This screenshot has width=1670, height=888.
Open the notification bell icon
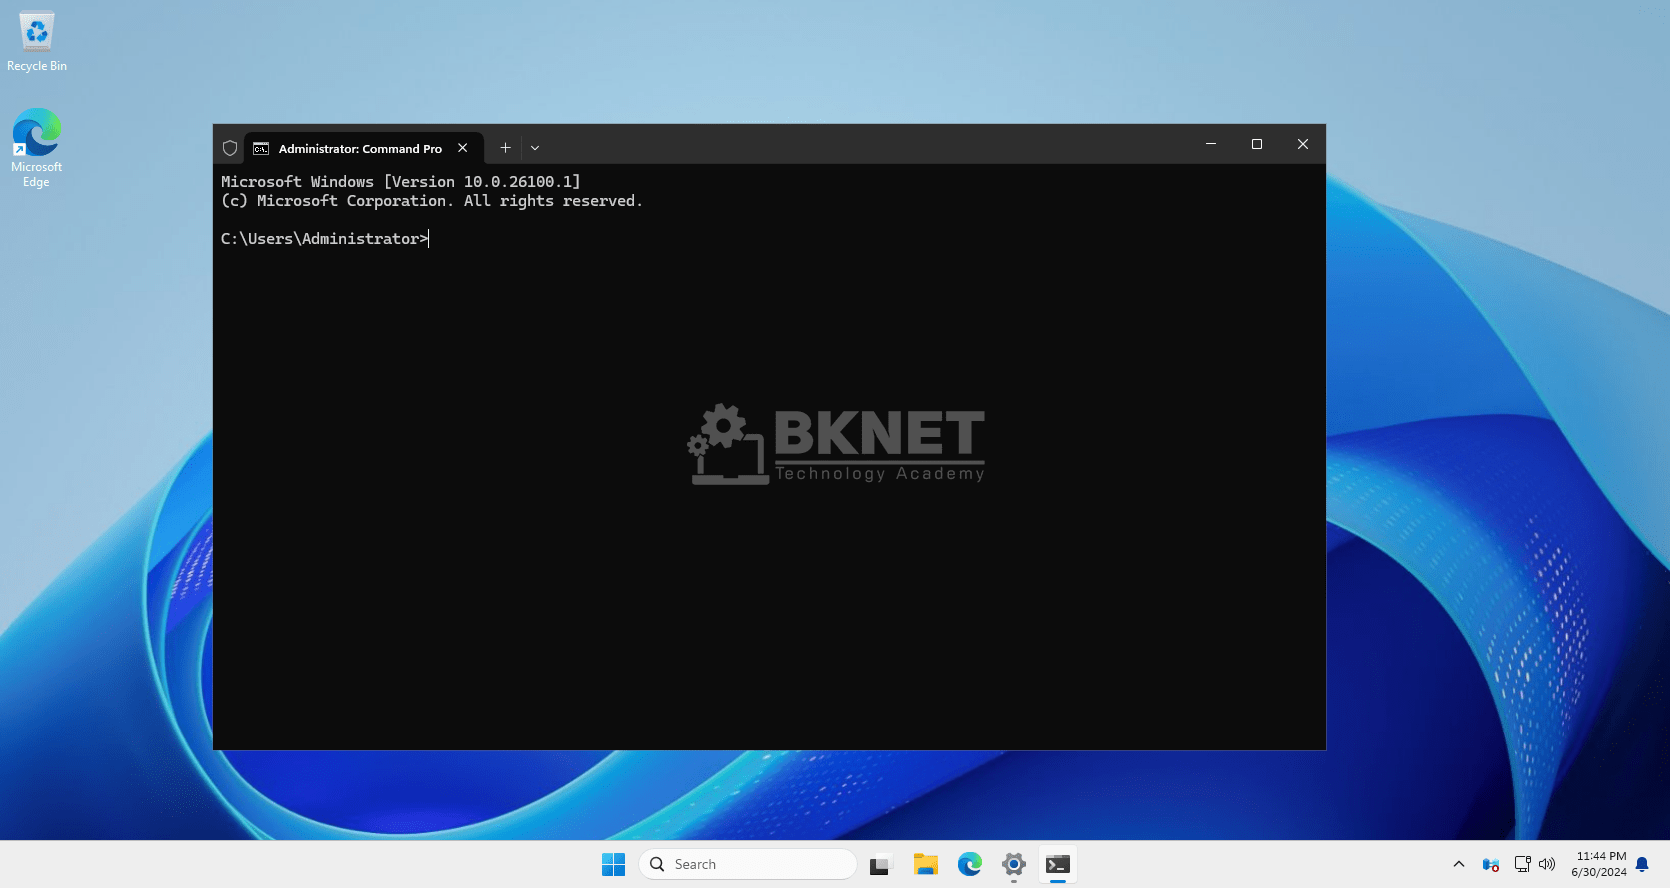1642,864
